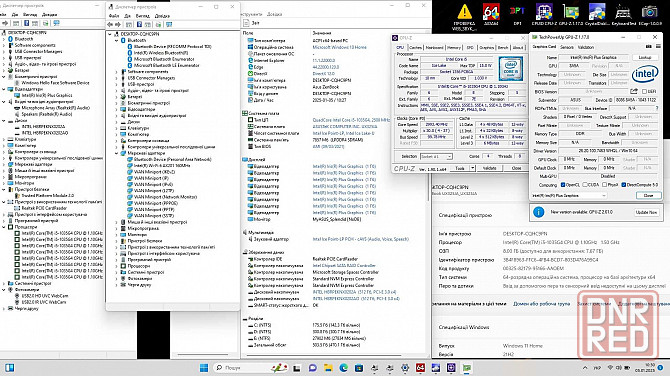Toggle DirectCompute 5.0 checkbox in GPU-Z
670x376 pixels.
point(623,185)
